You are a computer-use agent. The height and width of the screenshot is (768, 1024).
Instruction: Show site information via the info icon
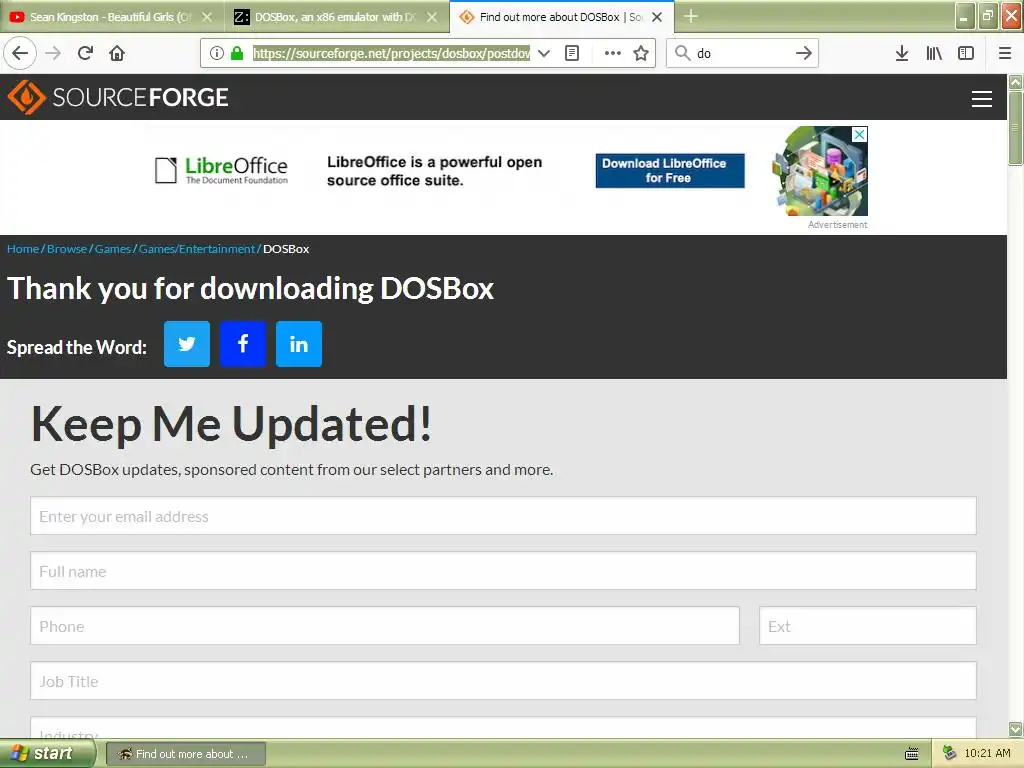coord(217,53)
